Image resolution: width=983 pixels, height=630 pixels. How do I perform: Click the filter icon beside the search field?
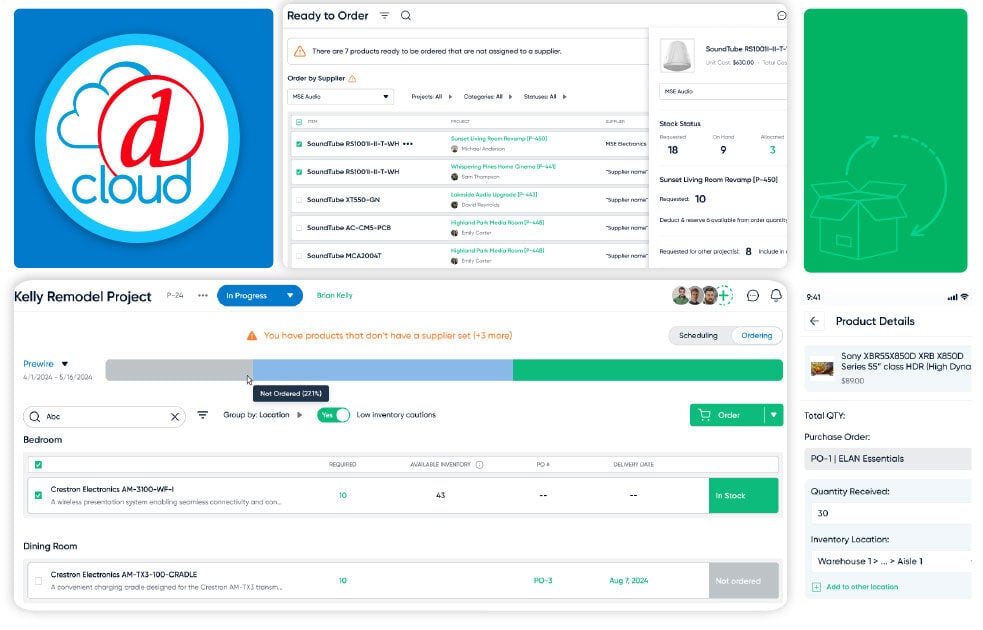202,414
